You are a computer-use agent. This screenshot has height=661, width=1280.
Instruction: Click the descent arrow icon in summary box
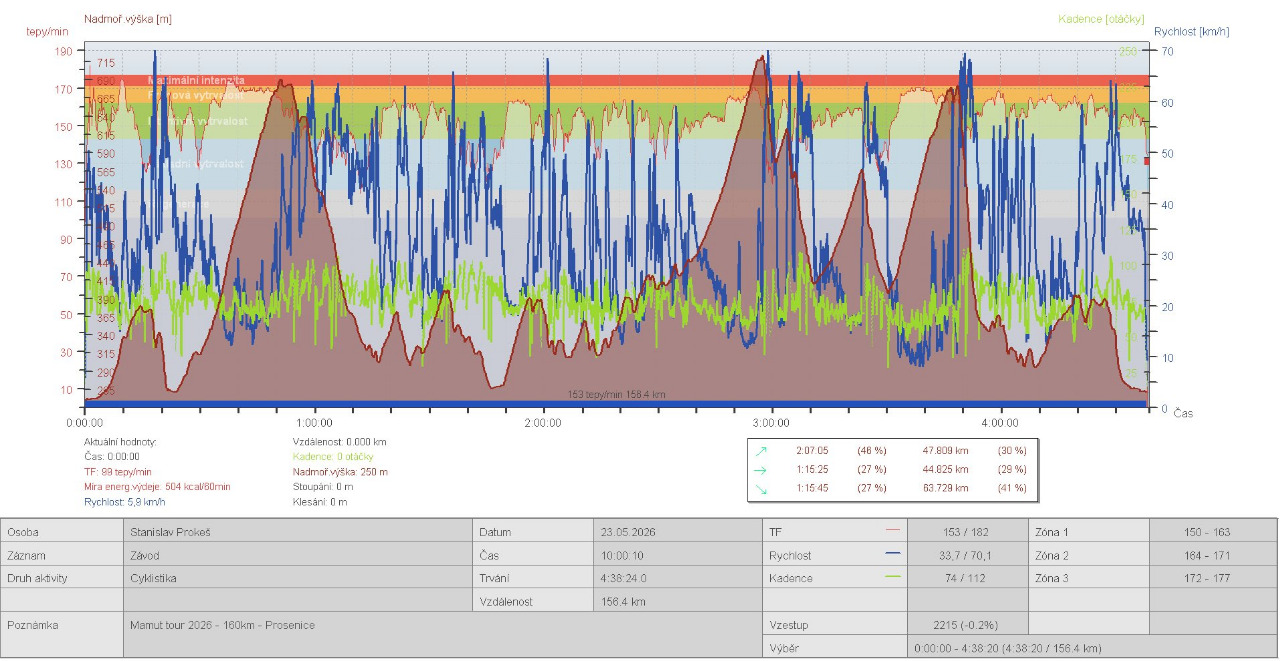click(x=762, y=487)
